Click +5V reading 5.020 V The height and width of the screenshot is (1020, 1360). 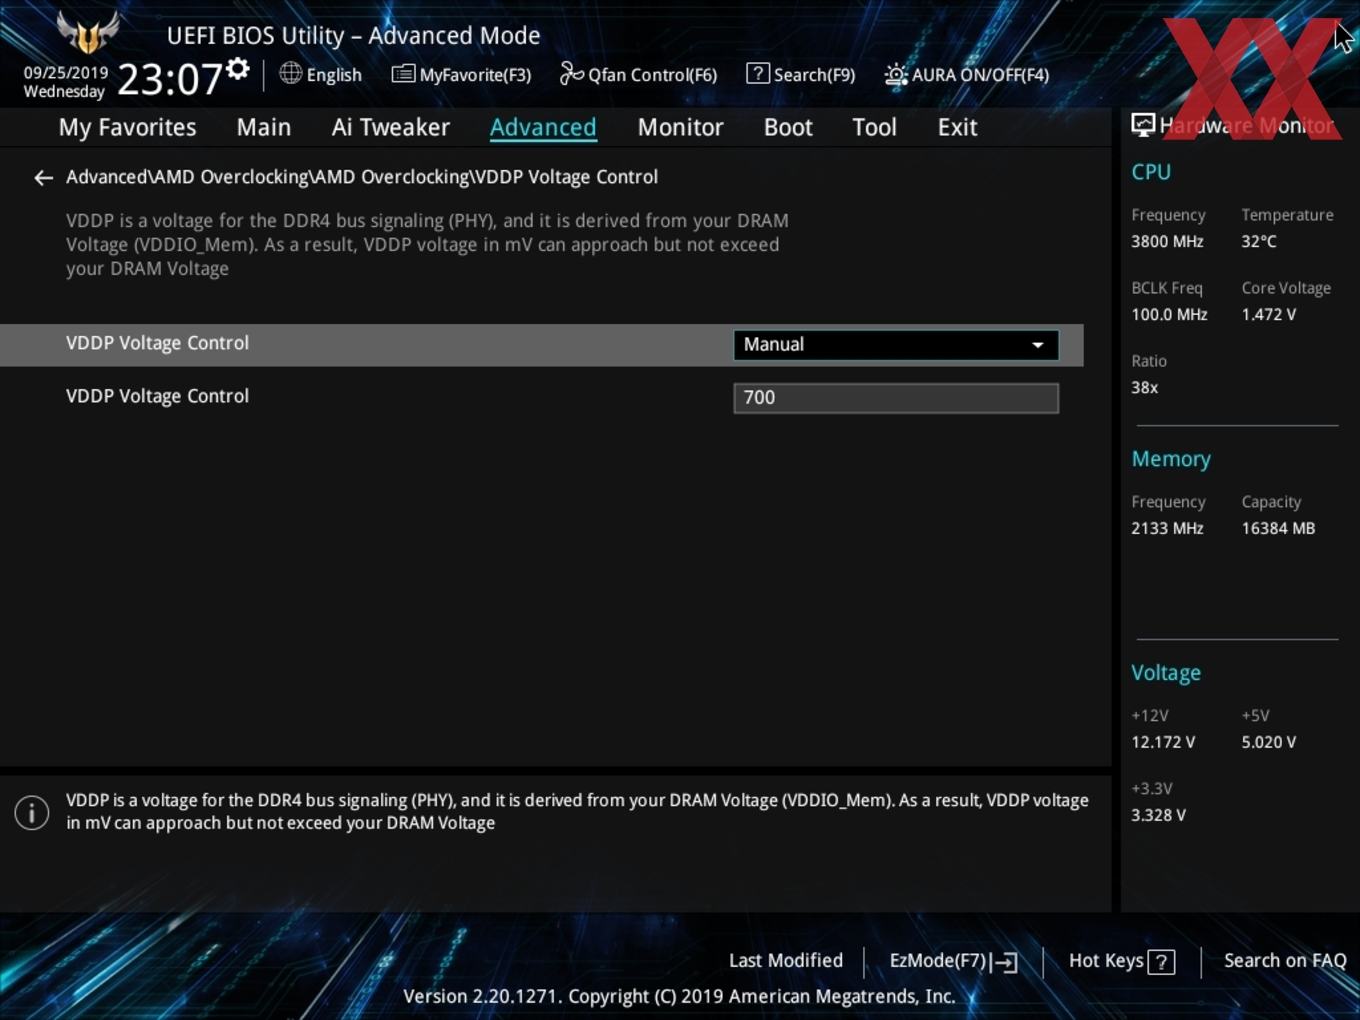(1269, 742)
